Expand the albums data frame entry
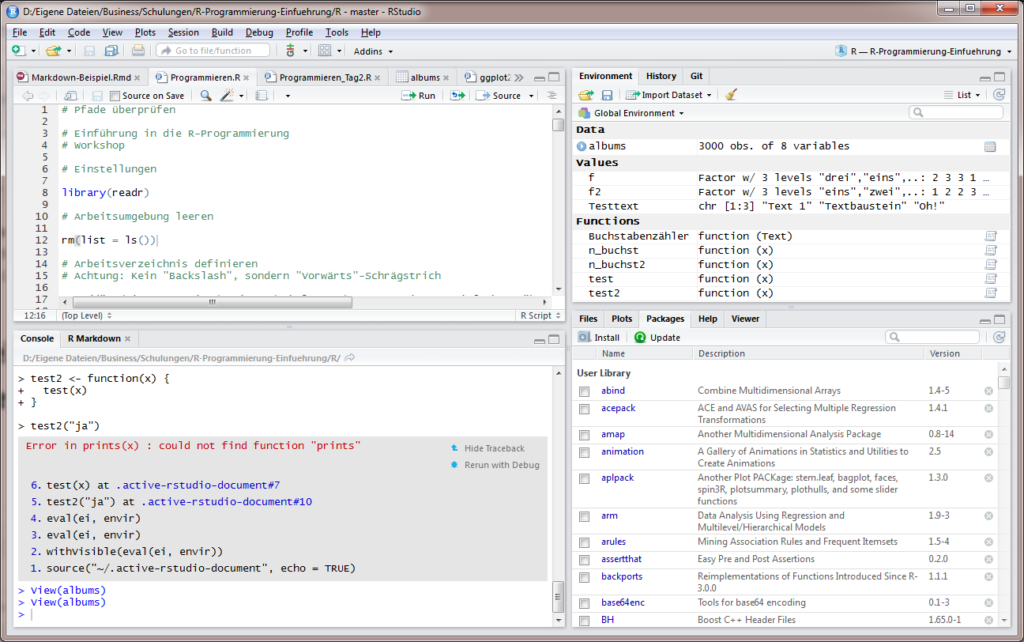The width and height of the screenshot is (1024, 642). click(581, 146)
